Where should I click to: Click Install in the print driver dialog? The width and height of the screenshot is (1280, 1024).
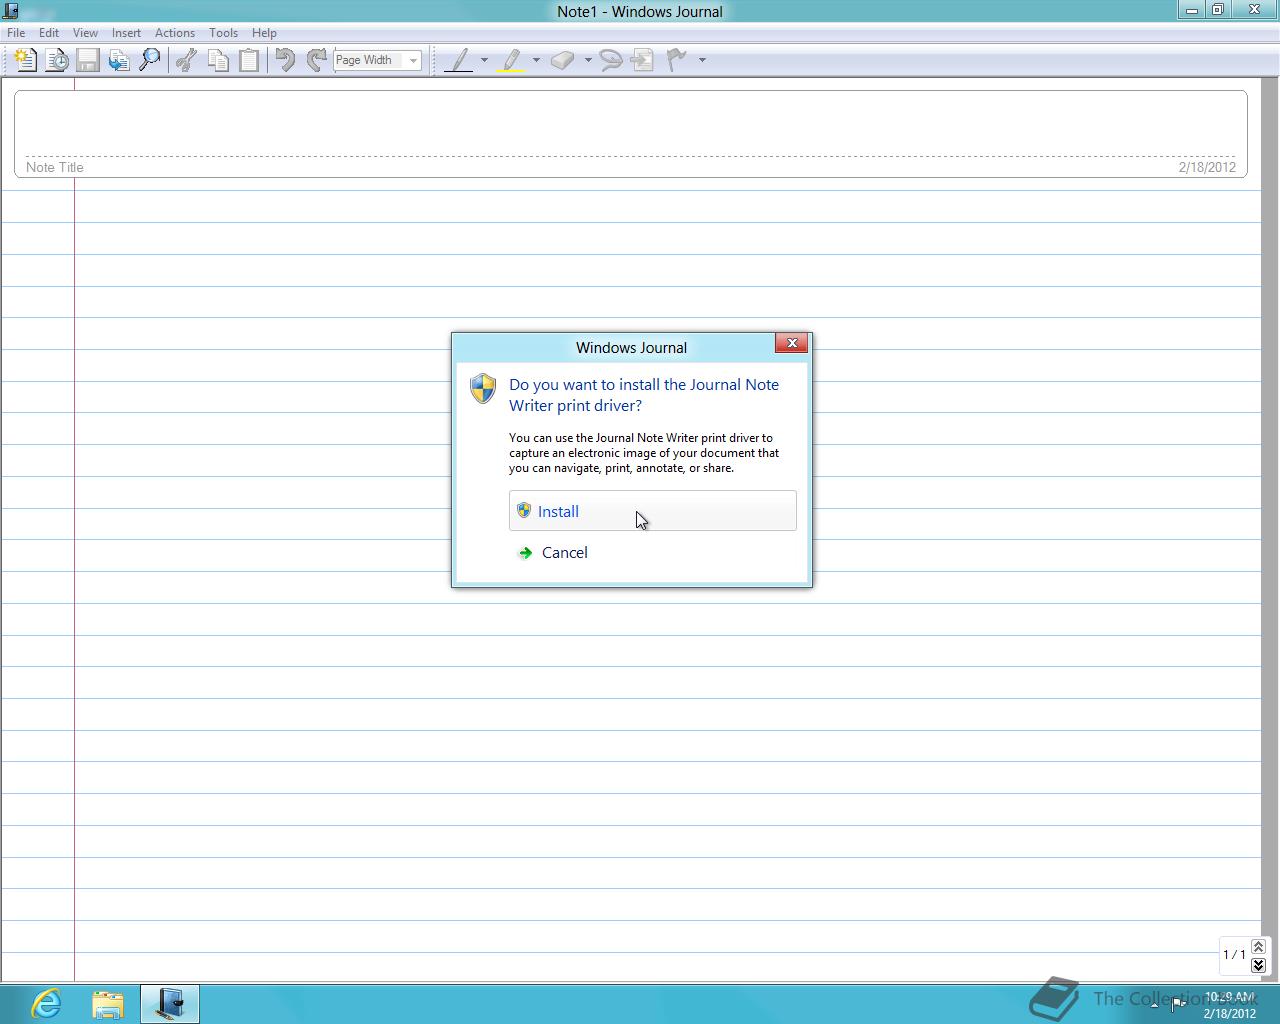[x=653, y=511]
